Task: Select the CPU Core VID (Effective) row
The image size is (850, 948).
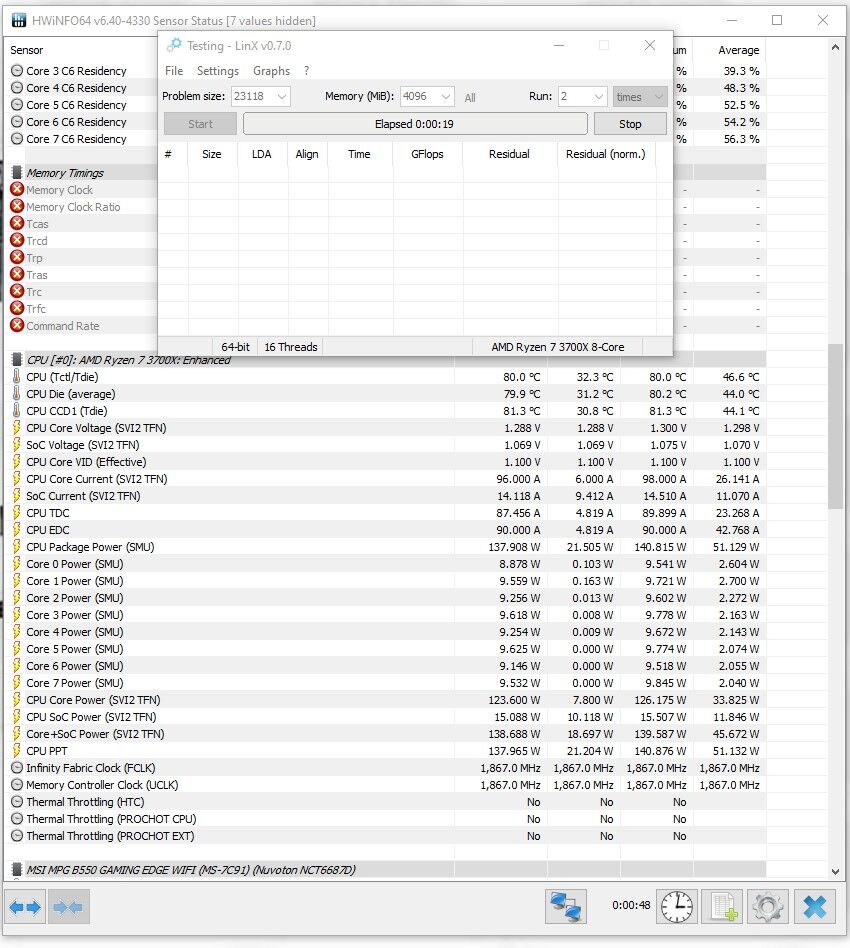Action: pos(385,462)
